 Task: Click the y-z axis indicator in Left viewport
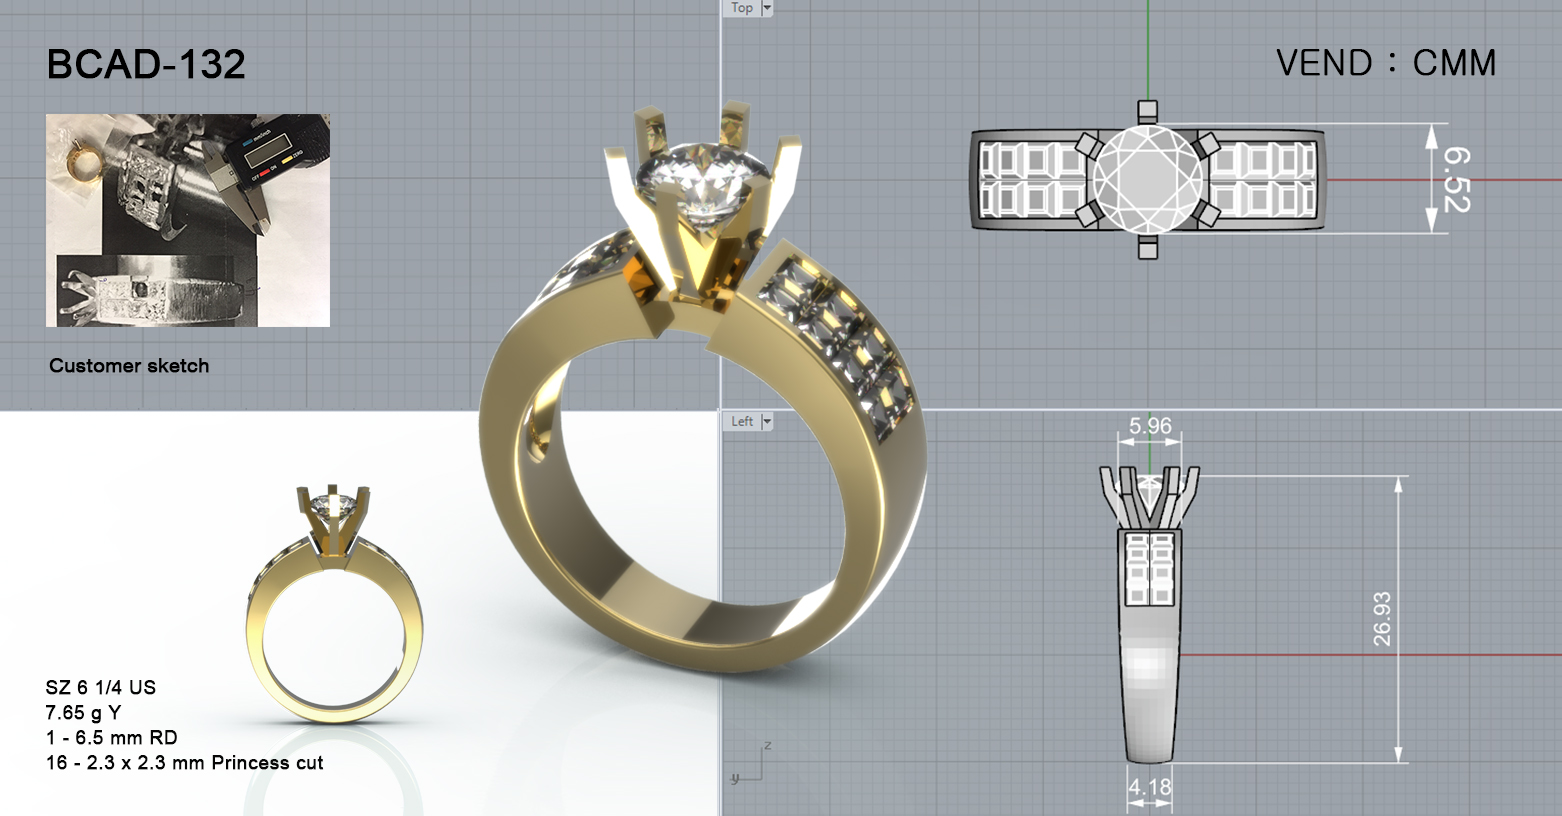750,763
